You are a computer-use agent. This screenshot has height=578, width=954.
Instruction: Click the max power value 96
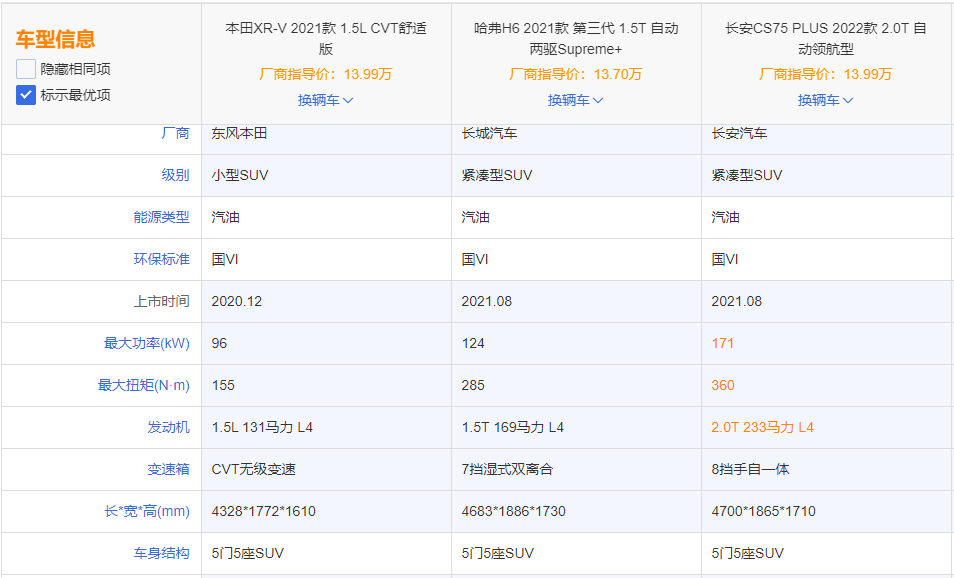pyautogui.click(x=219, y=343)
